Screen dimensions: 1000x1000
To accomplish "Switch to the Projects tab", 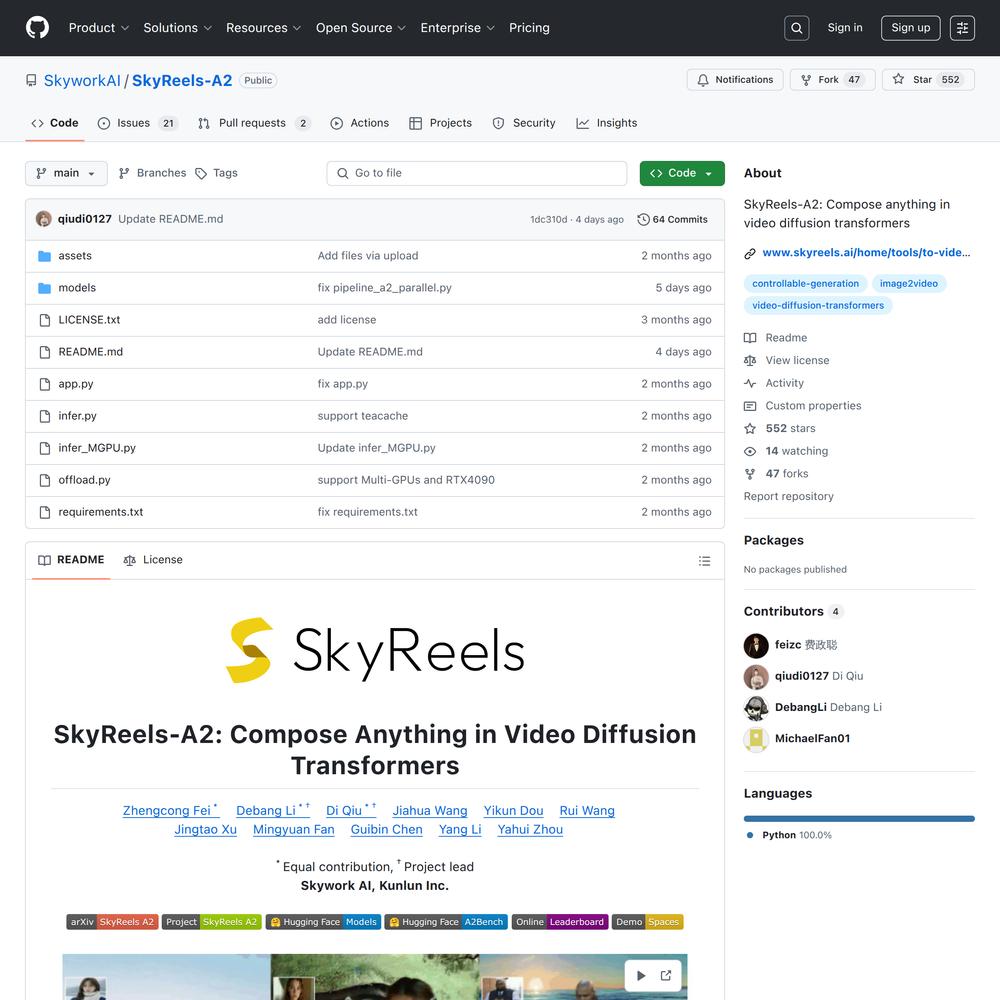I will tap(441, 123).
